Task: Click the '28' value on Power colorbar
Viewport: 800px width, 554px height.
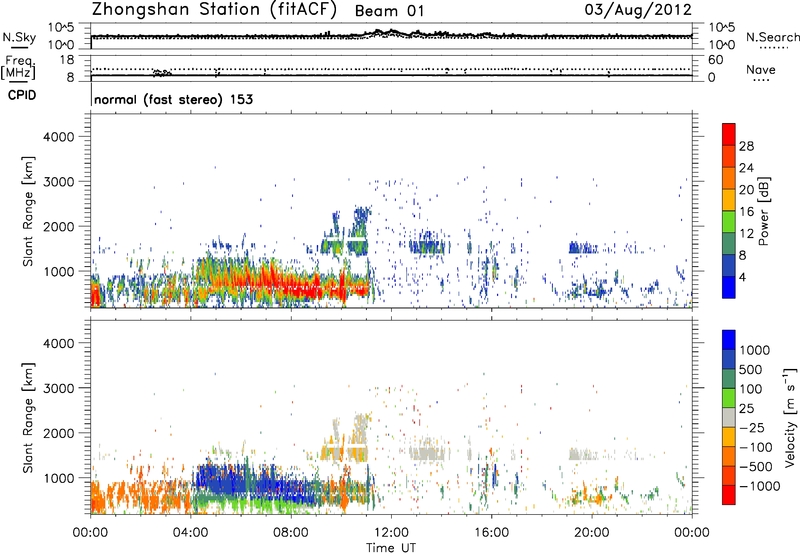Action: pyautogui.click(x=746, y=146)
